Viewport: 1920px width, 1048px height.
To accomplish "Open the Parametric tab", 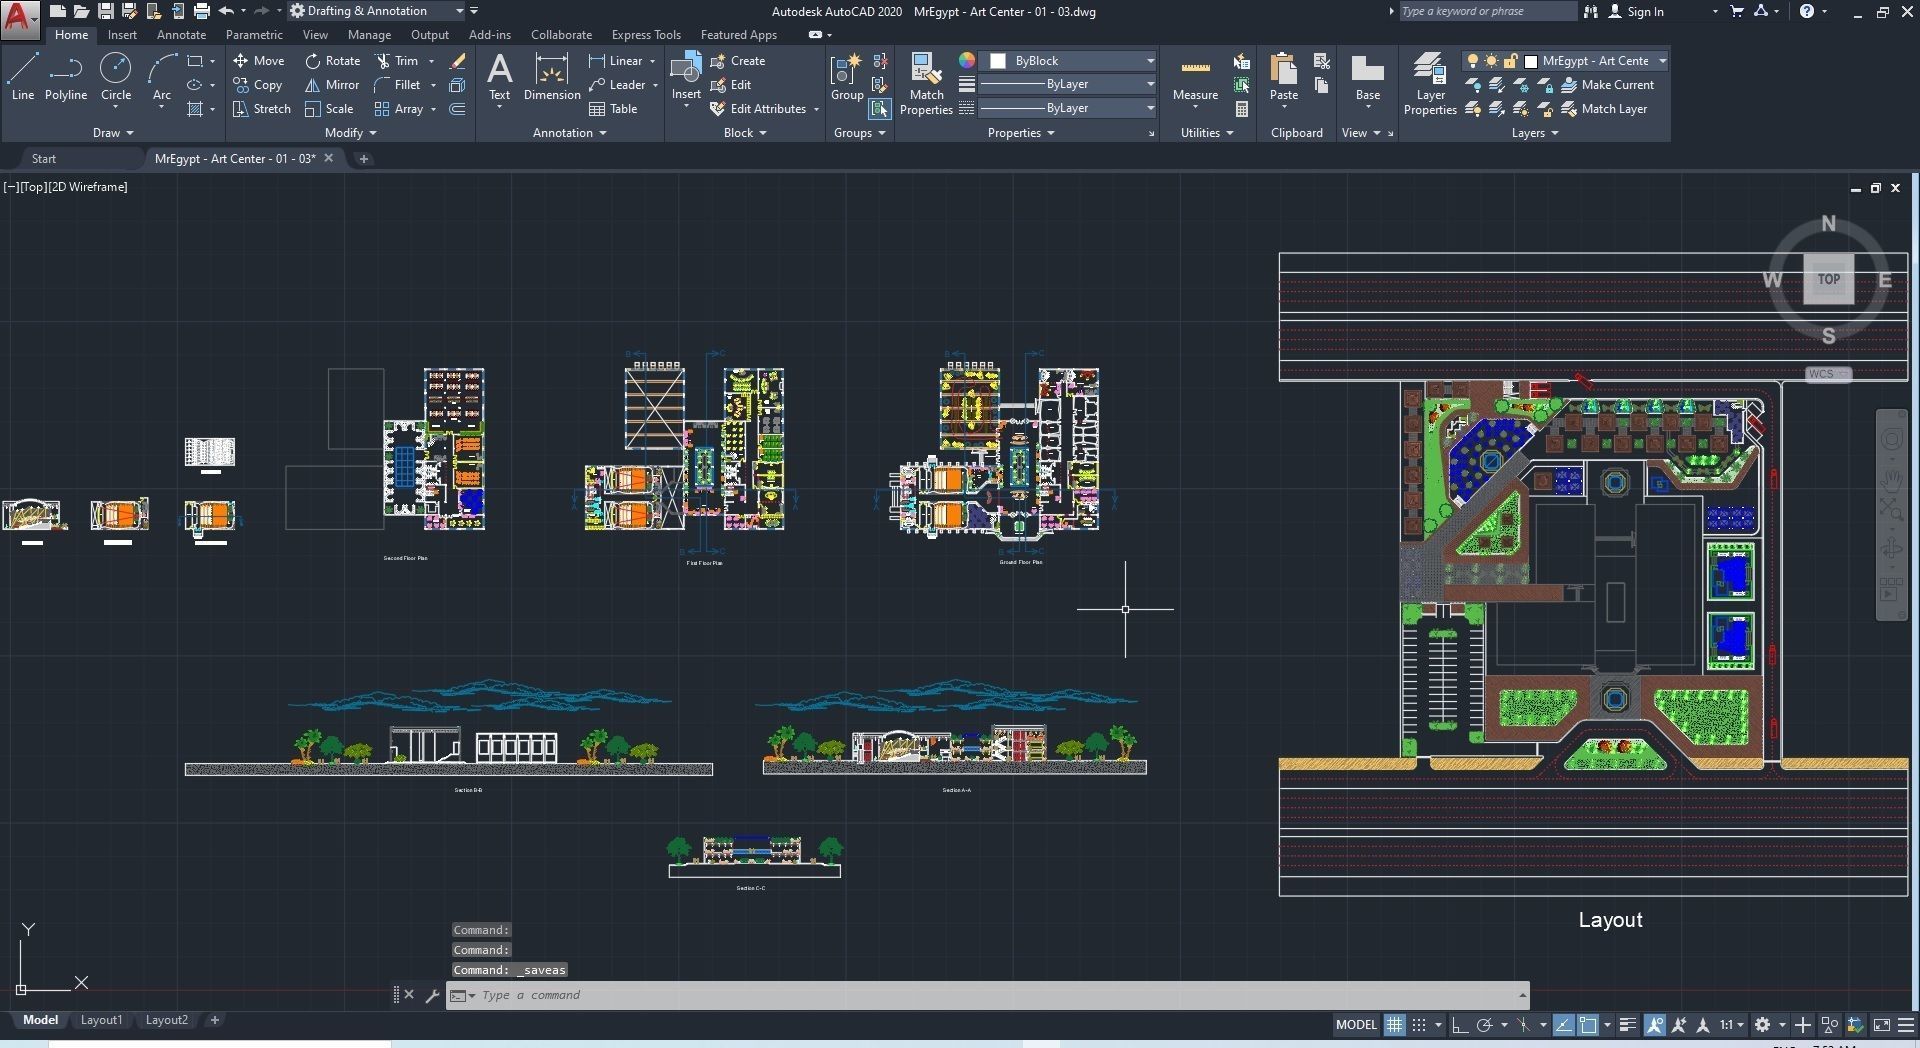I will (x=254, y=35).
